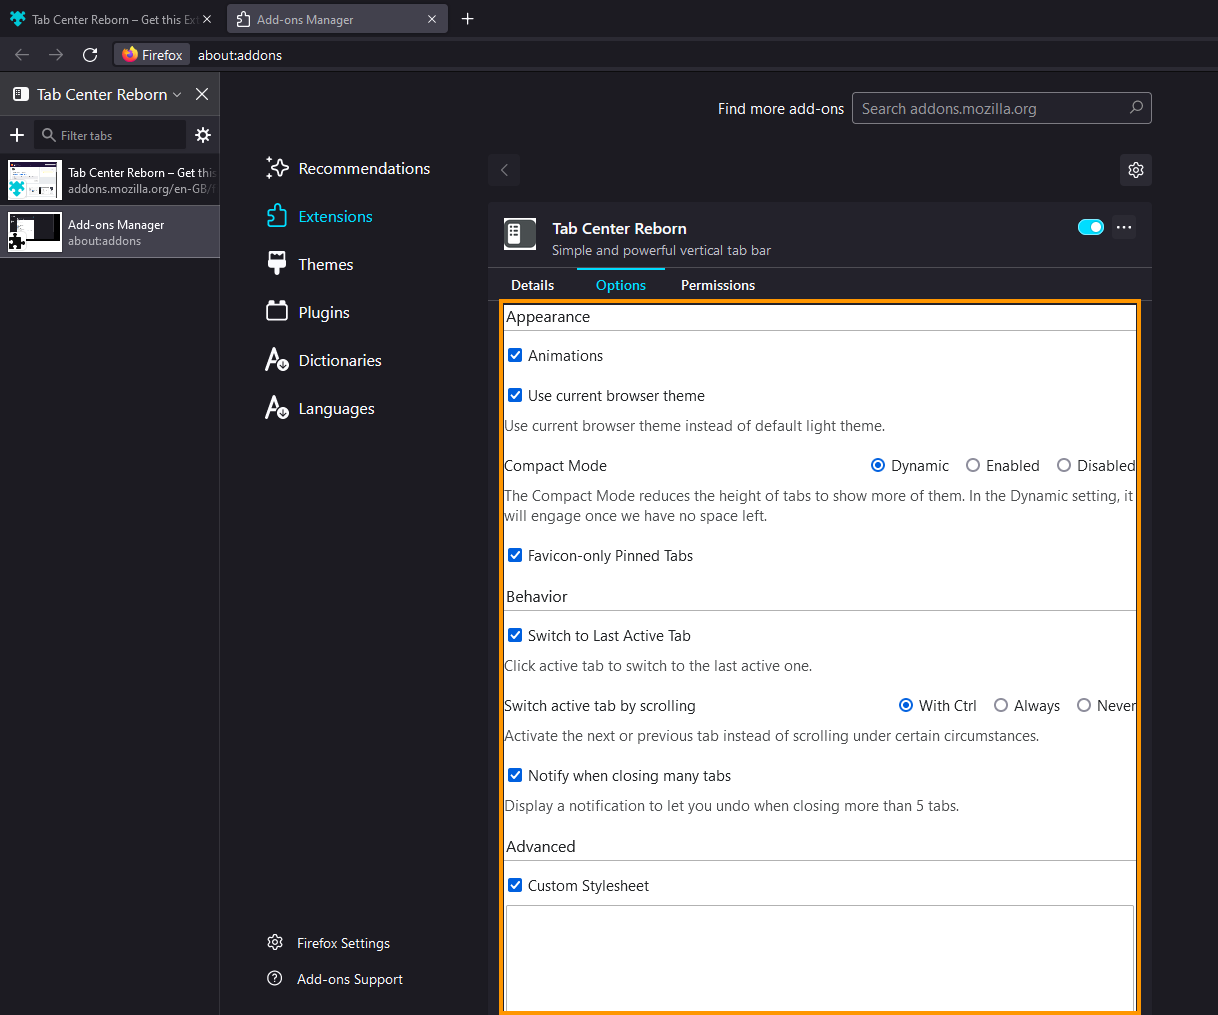Screen dimensions: 1218x1015
Task: Click the Languages icon
Action: 277,408
